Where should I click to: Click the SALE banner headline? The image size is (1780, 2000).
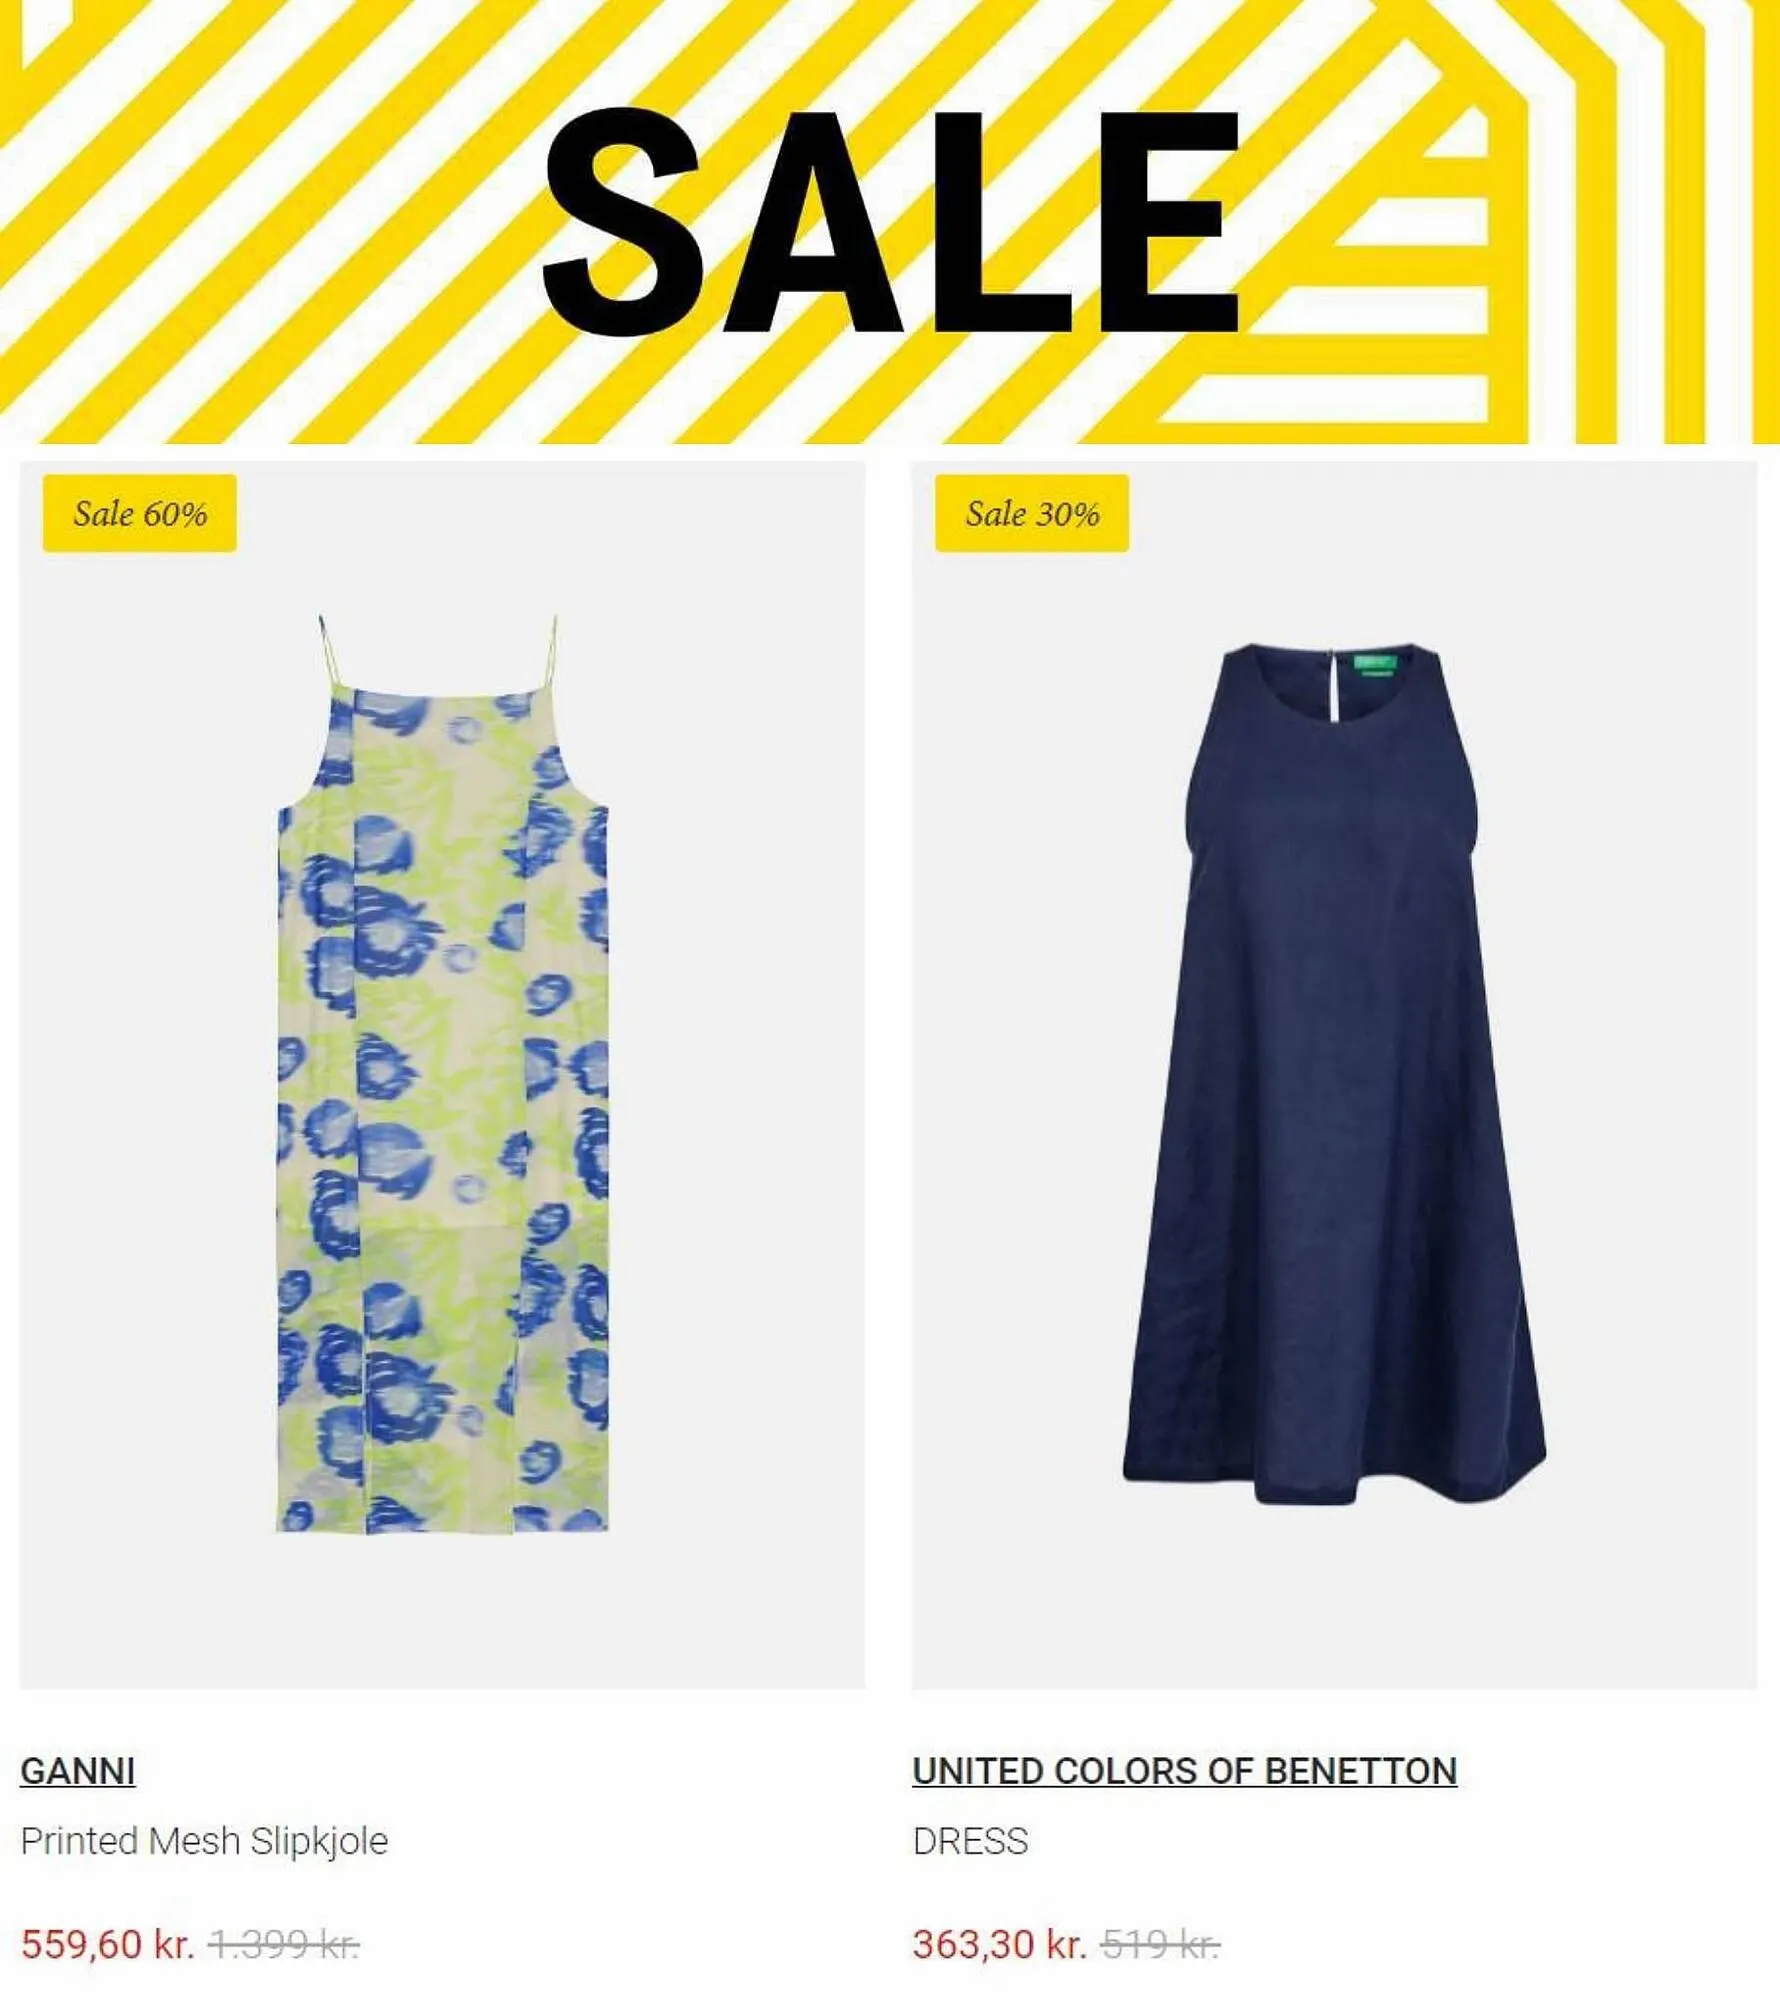click(x=892, y=222)
